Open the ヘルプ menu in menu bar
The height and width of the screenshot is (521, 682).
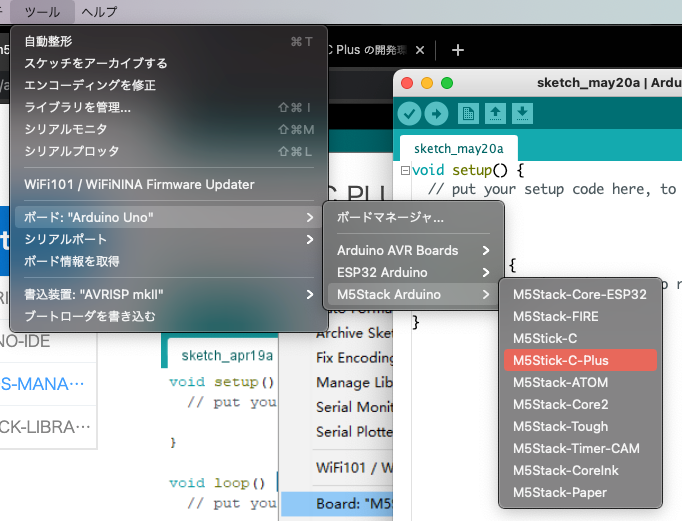pyautogui.click(x=99, y=12)
